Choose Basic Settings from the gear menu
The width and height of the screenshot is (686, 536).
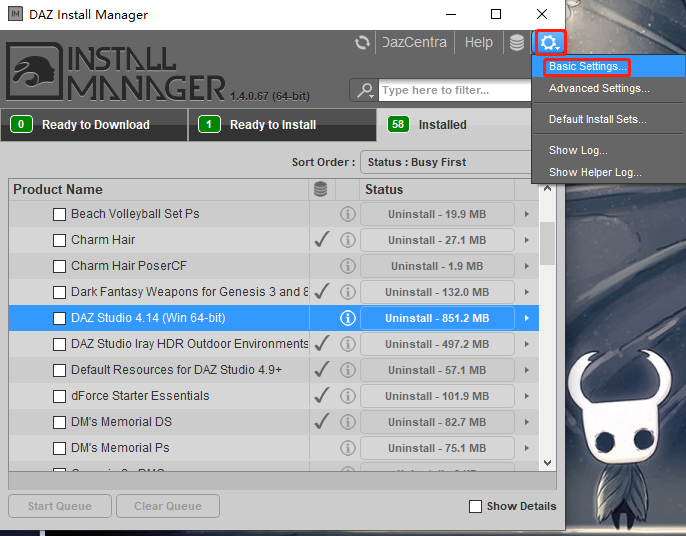pos(608,67)
